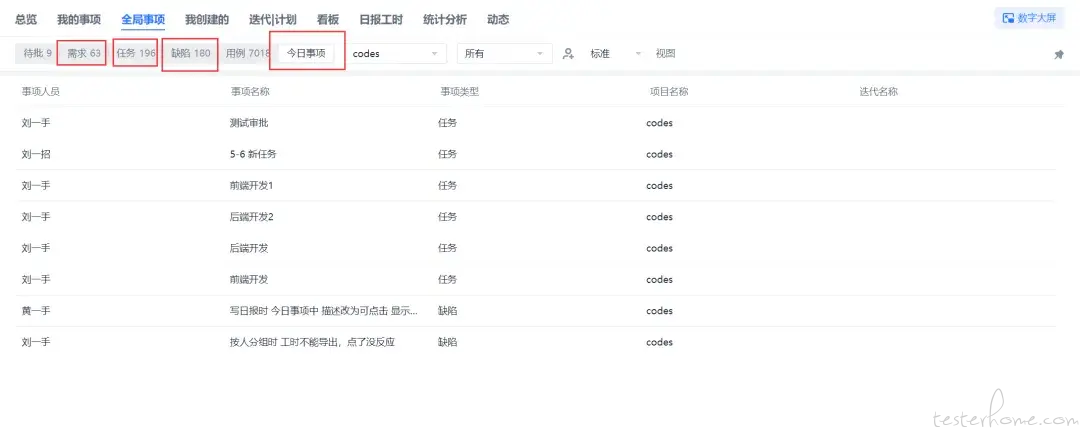Expand the codes project dropdown
This screenshot has width=1080, height=442.
point(395,54)
